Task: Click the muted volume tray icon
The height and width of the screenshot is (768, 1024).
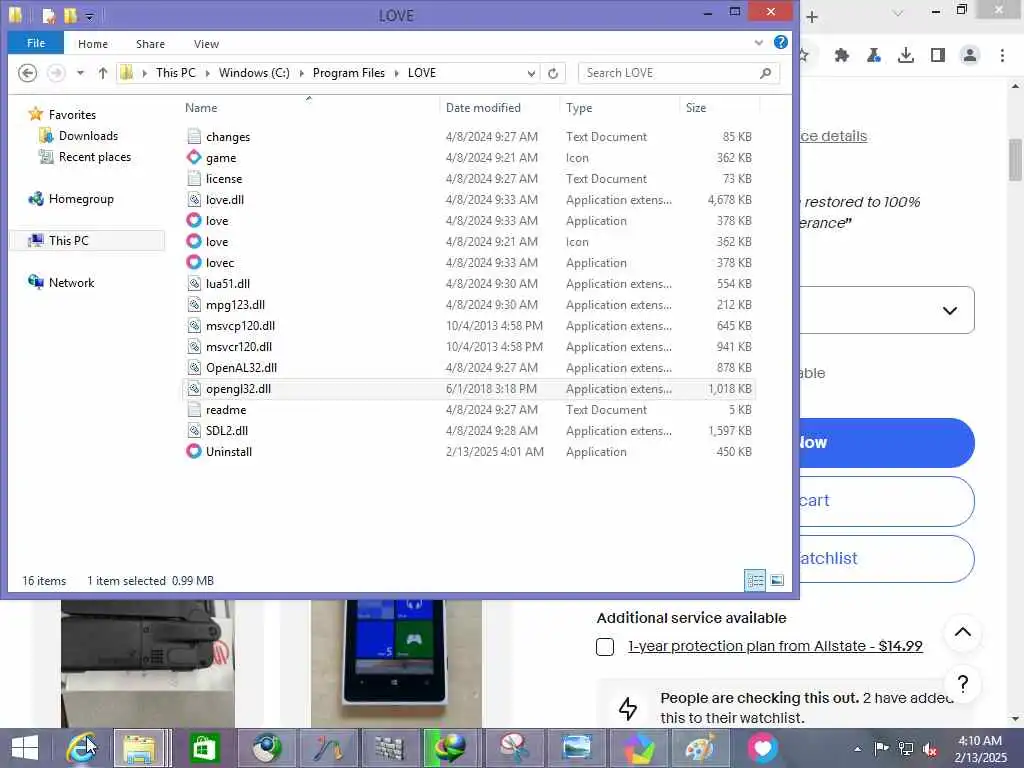Action: 930,749
